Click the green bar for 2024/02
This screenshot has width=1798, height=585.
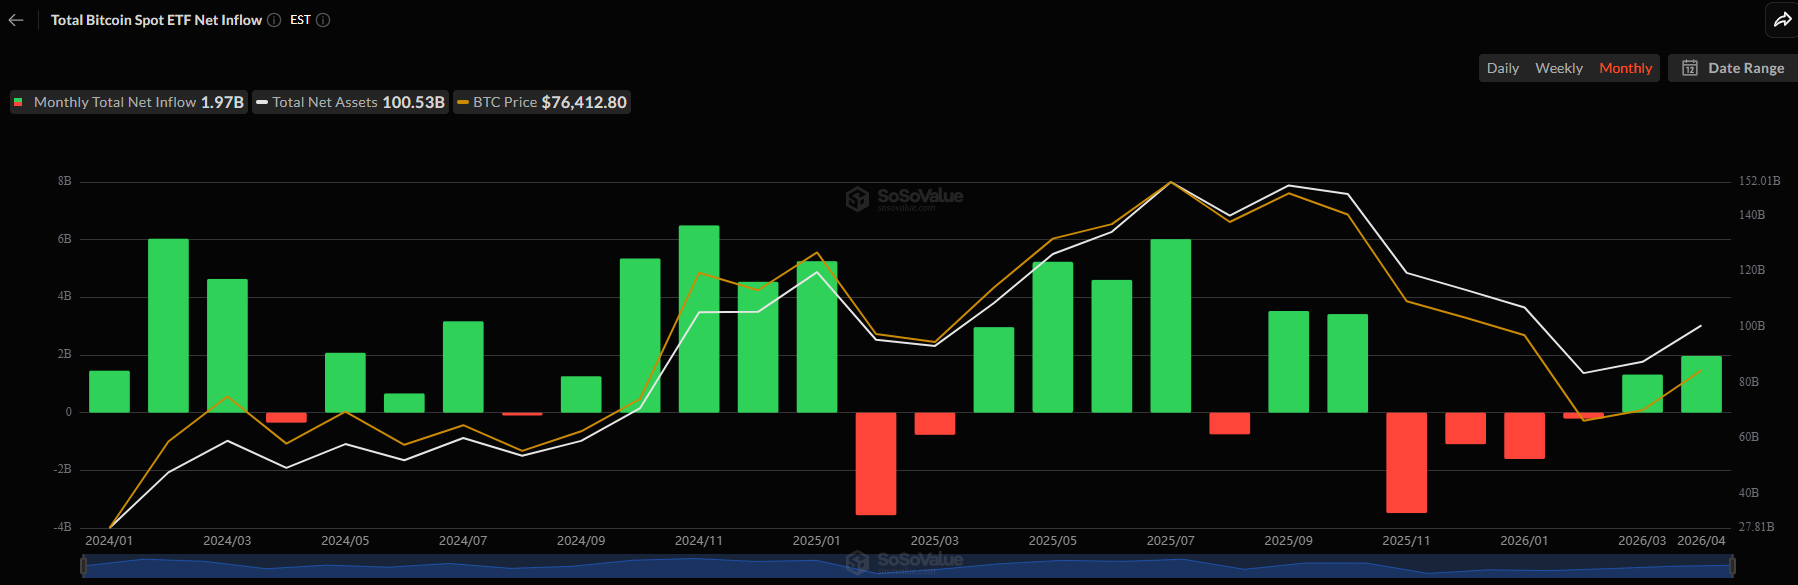[168, 325]
